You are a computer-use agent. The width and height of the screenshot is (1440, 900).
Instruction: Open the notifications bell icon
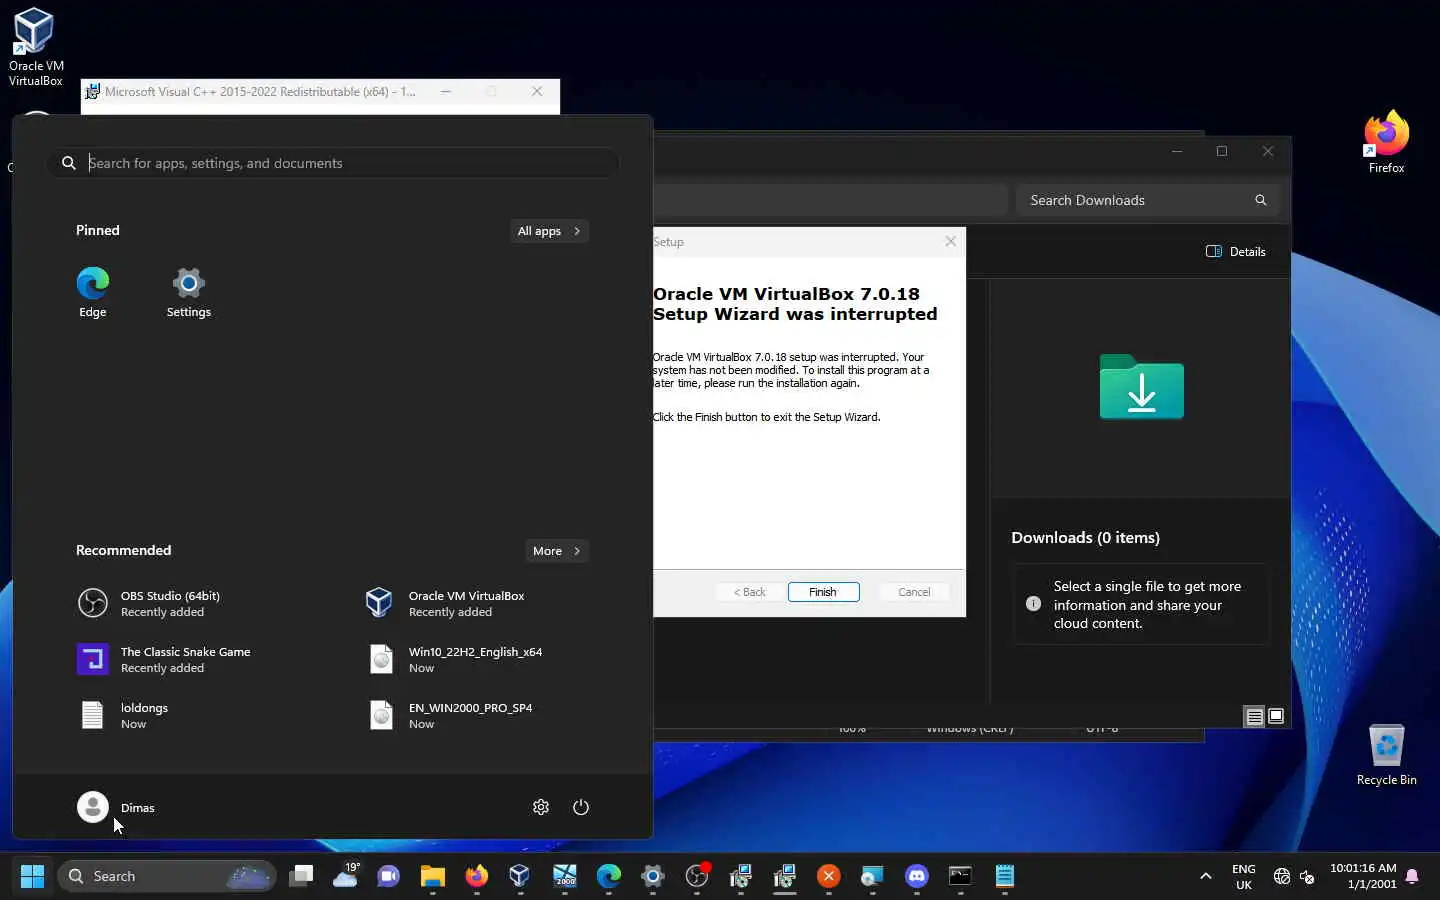coord(1412,877)
